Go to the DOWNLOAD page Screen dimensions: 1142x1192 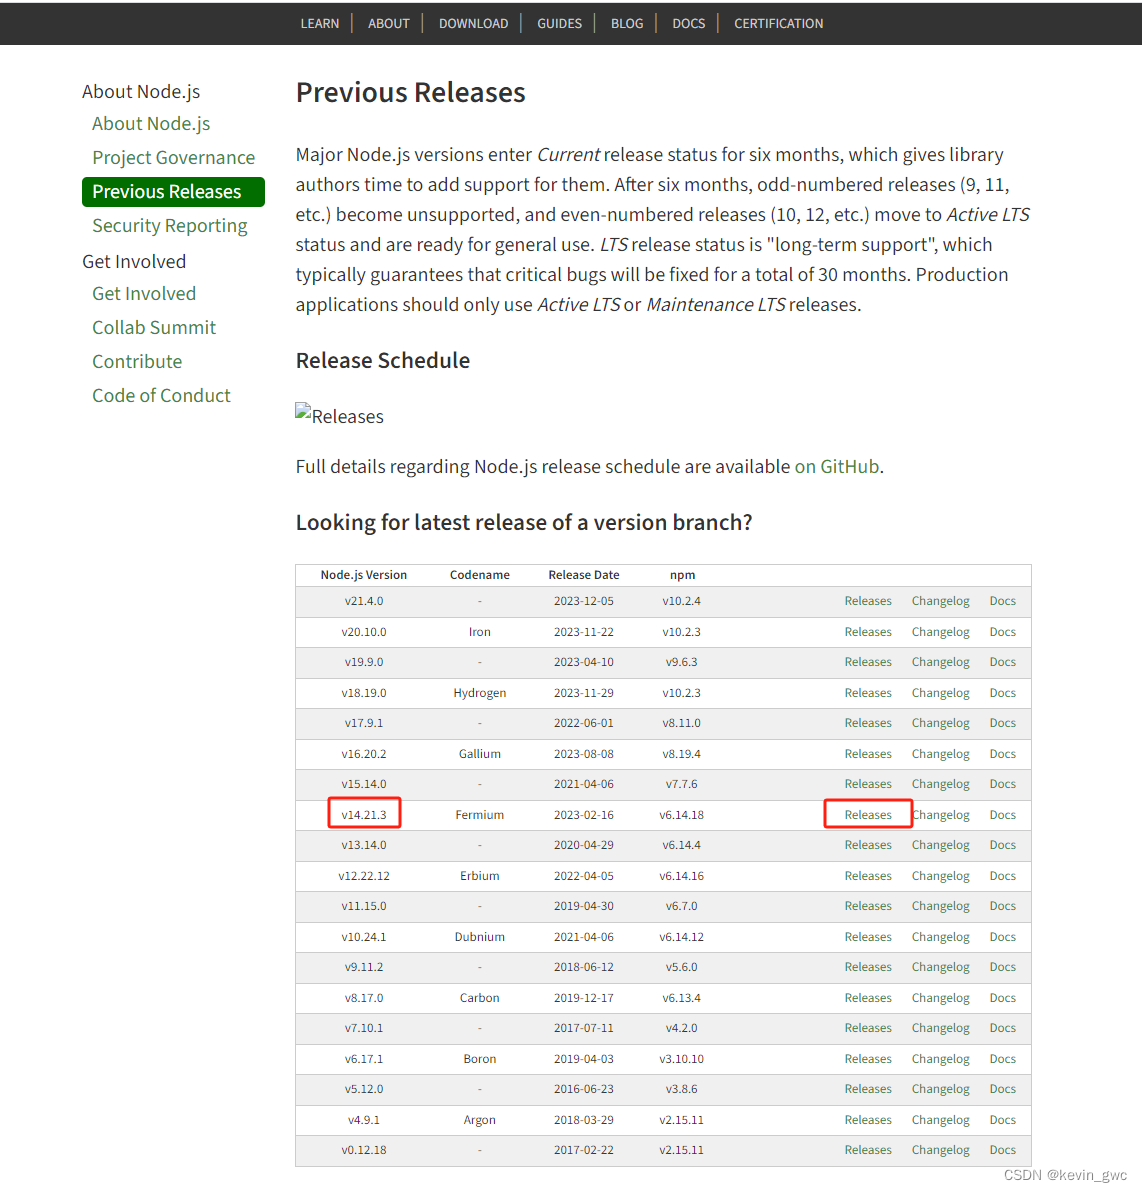click(473, 24)
